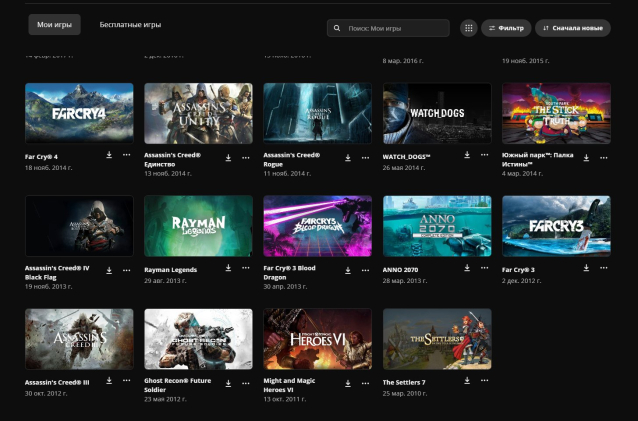Viewport: 638px width, 421px height.
Task: Click the download icon for Rayman Legends
Action: point(228,268)
